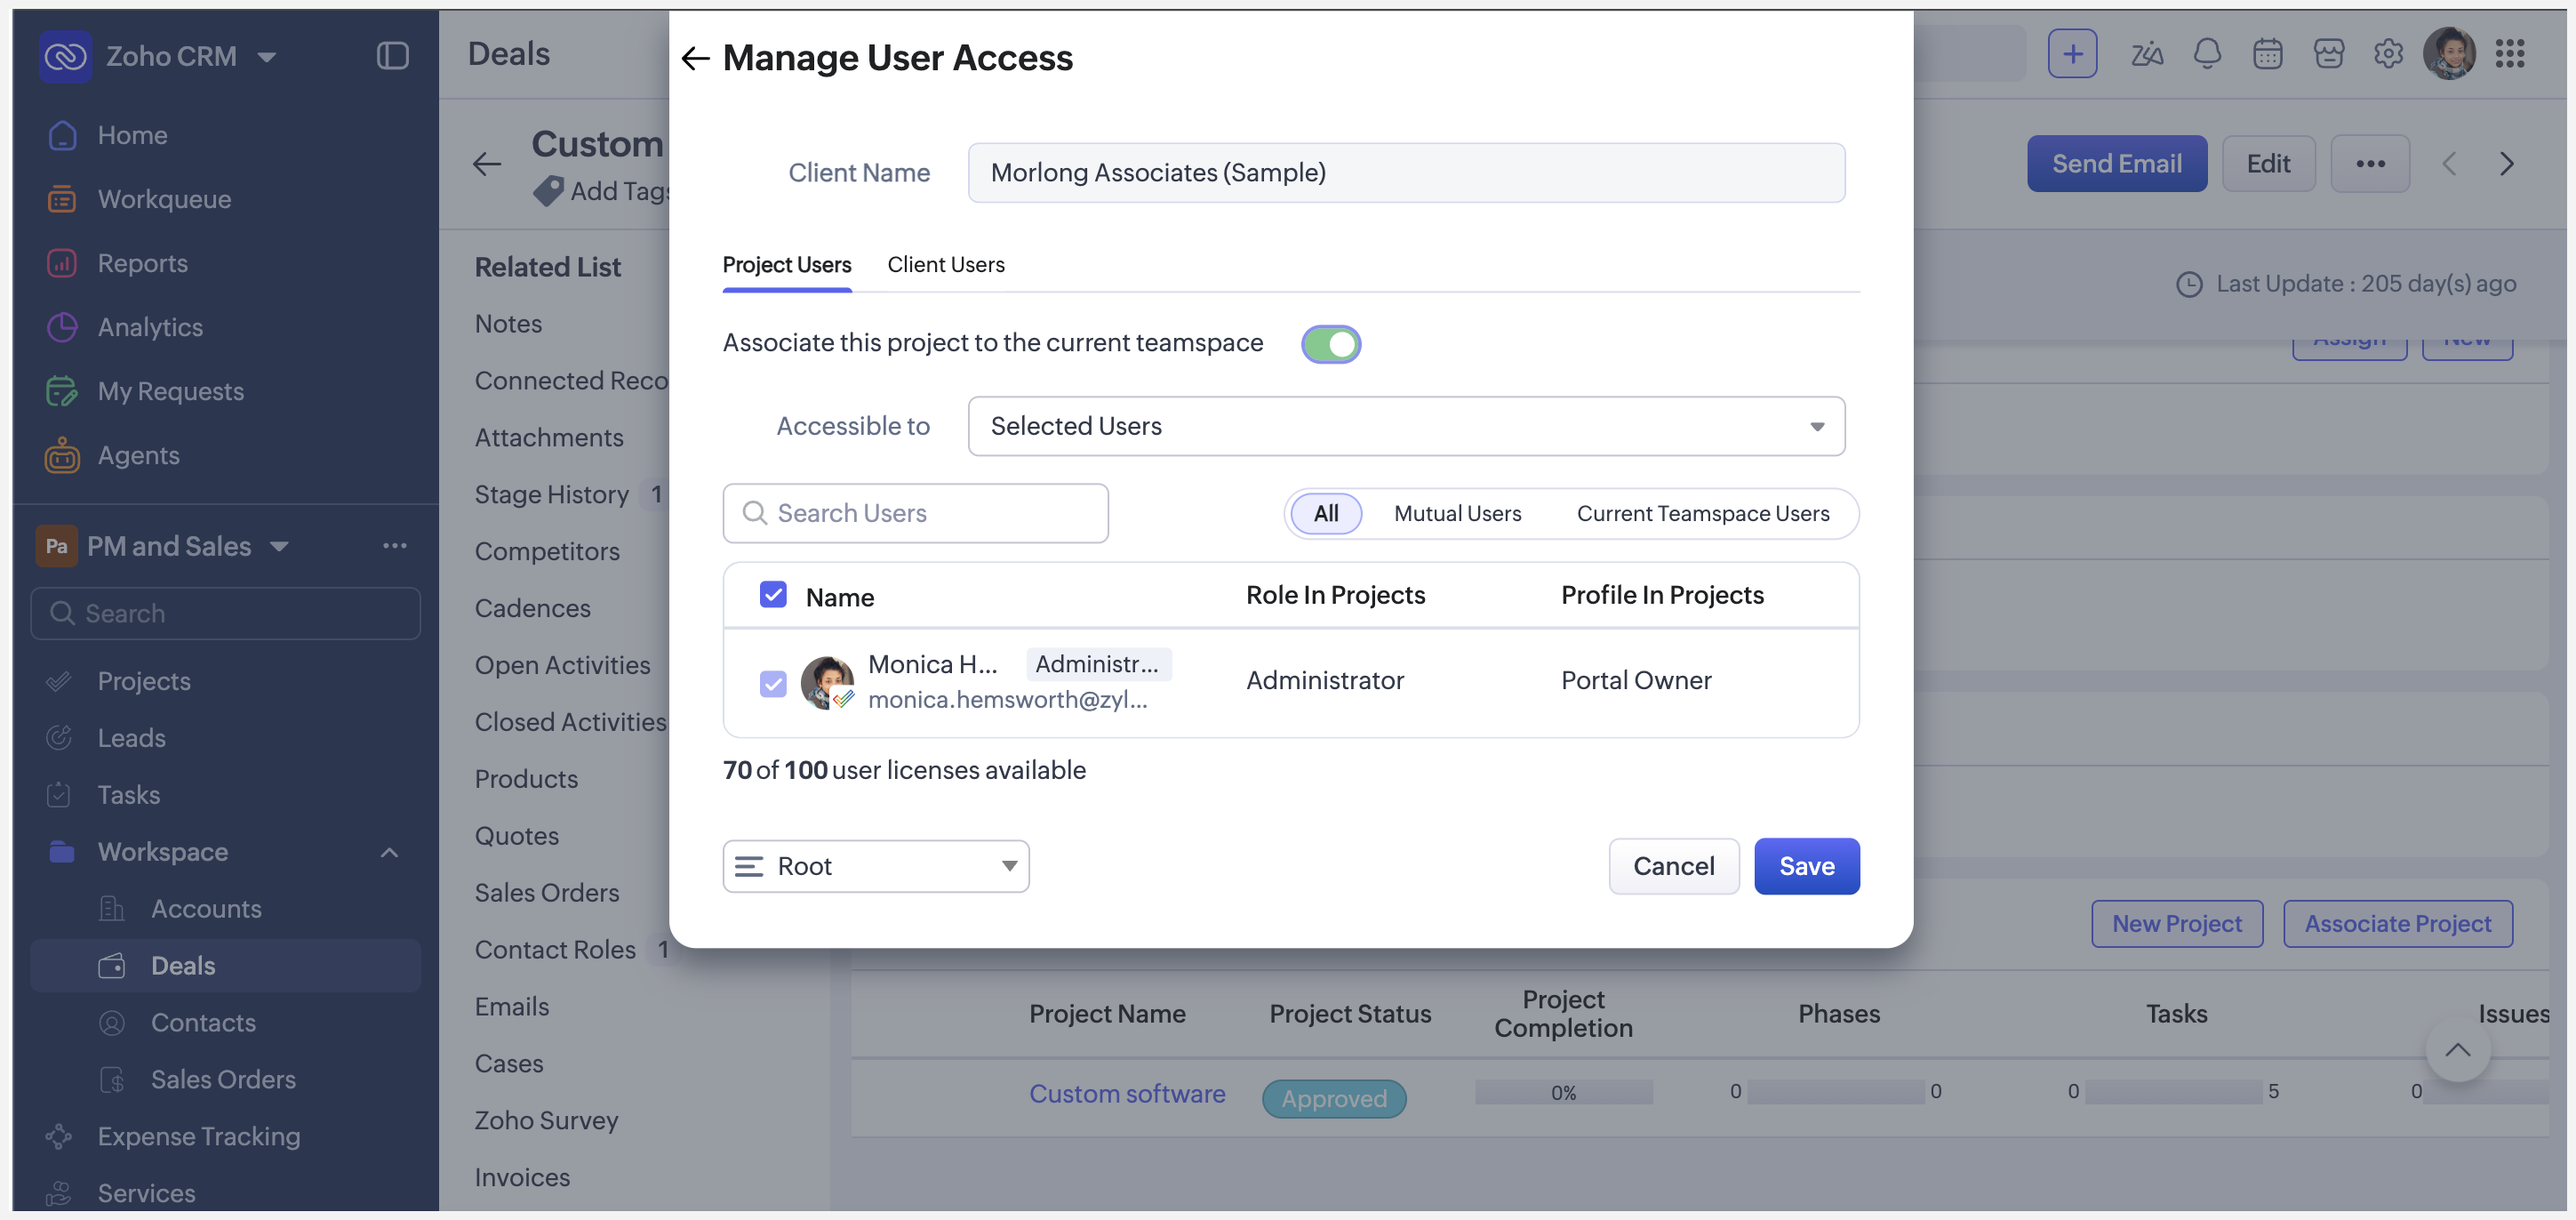Save the user access settings
This screenshot has width=2576, height=1220.
tap(1807, 866)
